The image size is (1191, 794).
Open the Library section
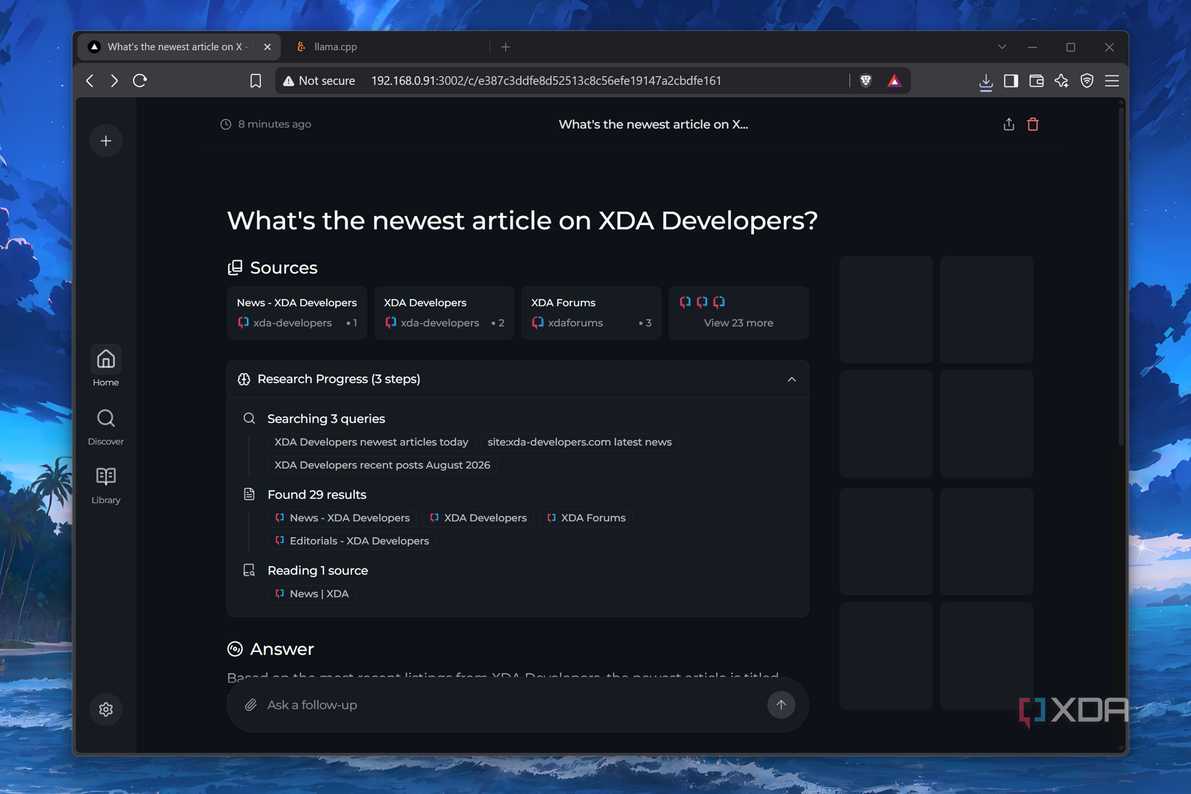click(106, 485)
